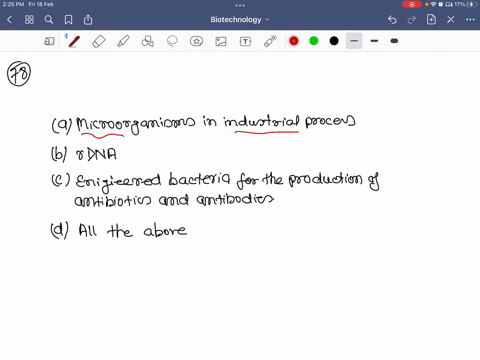Select the Highlighter tool
Viewport: 480px width, 360px height.
(123, 41)
